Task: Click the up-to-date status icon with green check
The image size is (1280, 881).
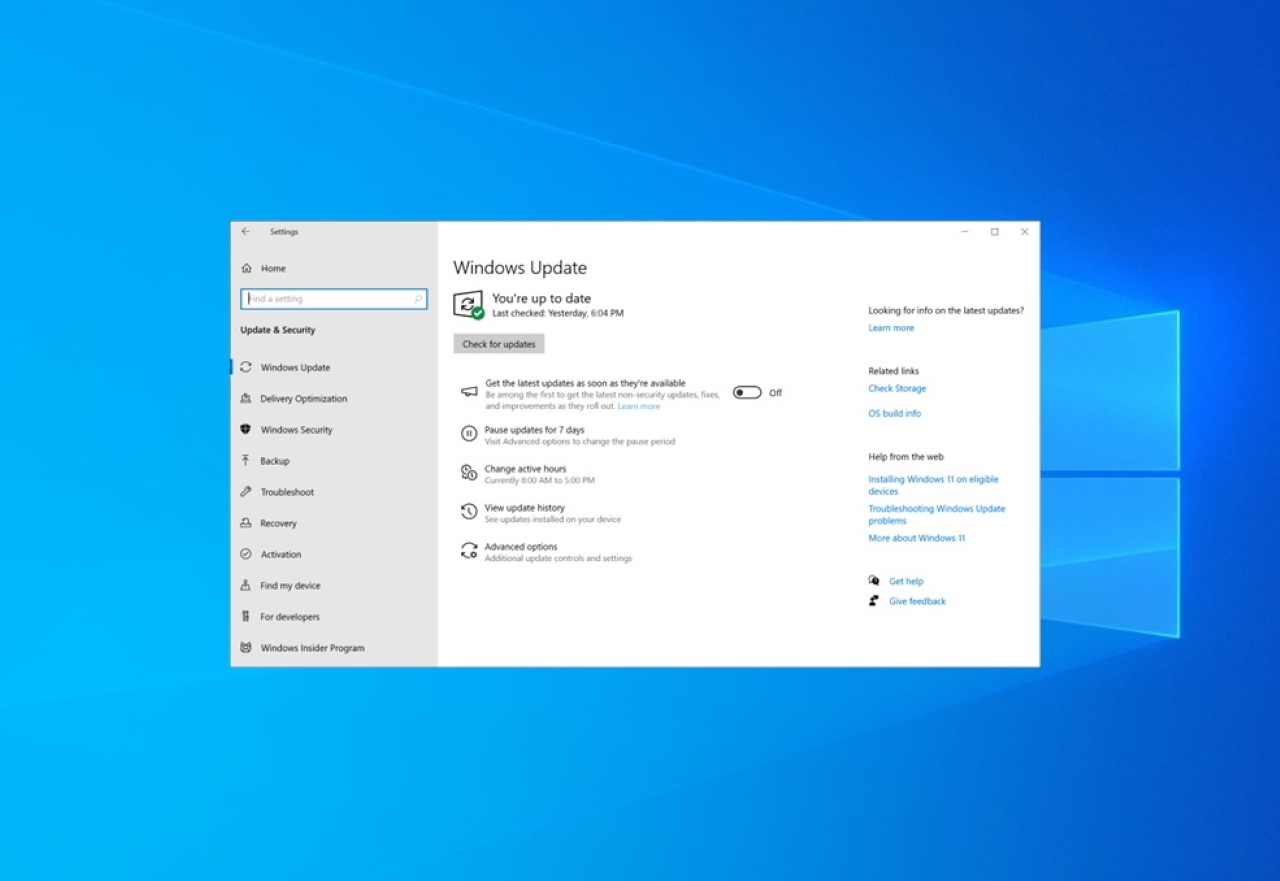Action: click(x=469, y=305)
